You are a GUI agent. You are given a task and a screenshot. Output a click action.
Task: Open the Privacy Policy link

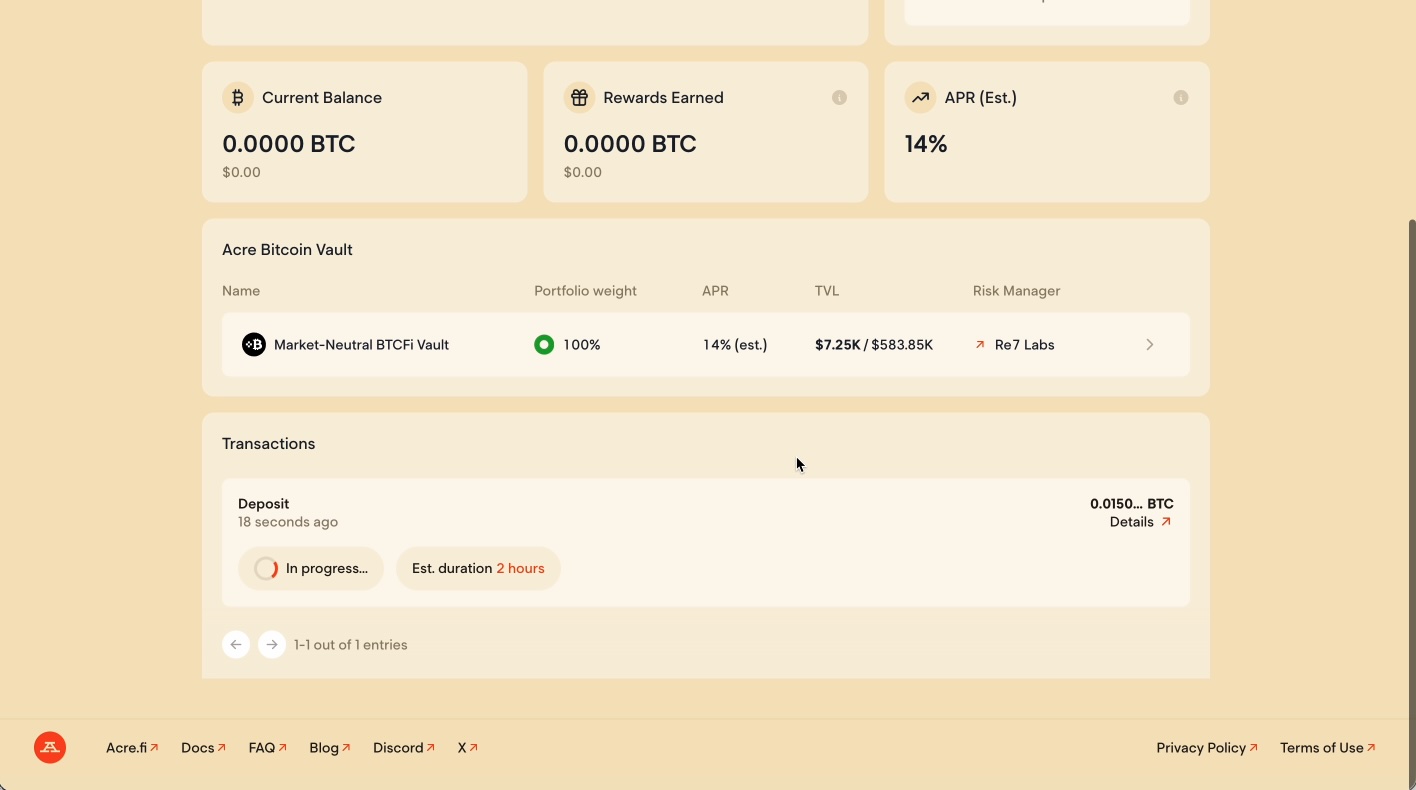pyautogui.click(x=1206, y=748)
